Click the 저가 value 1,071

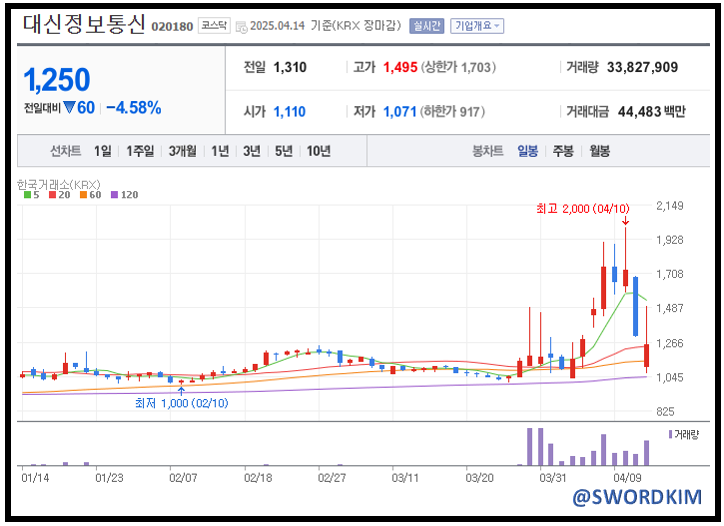[400, 112]
